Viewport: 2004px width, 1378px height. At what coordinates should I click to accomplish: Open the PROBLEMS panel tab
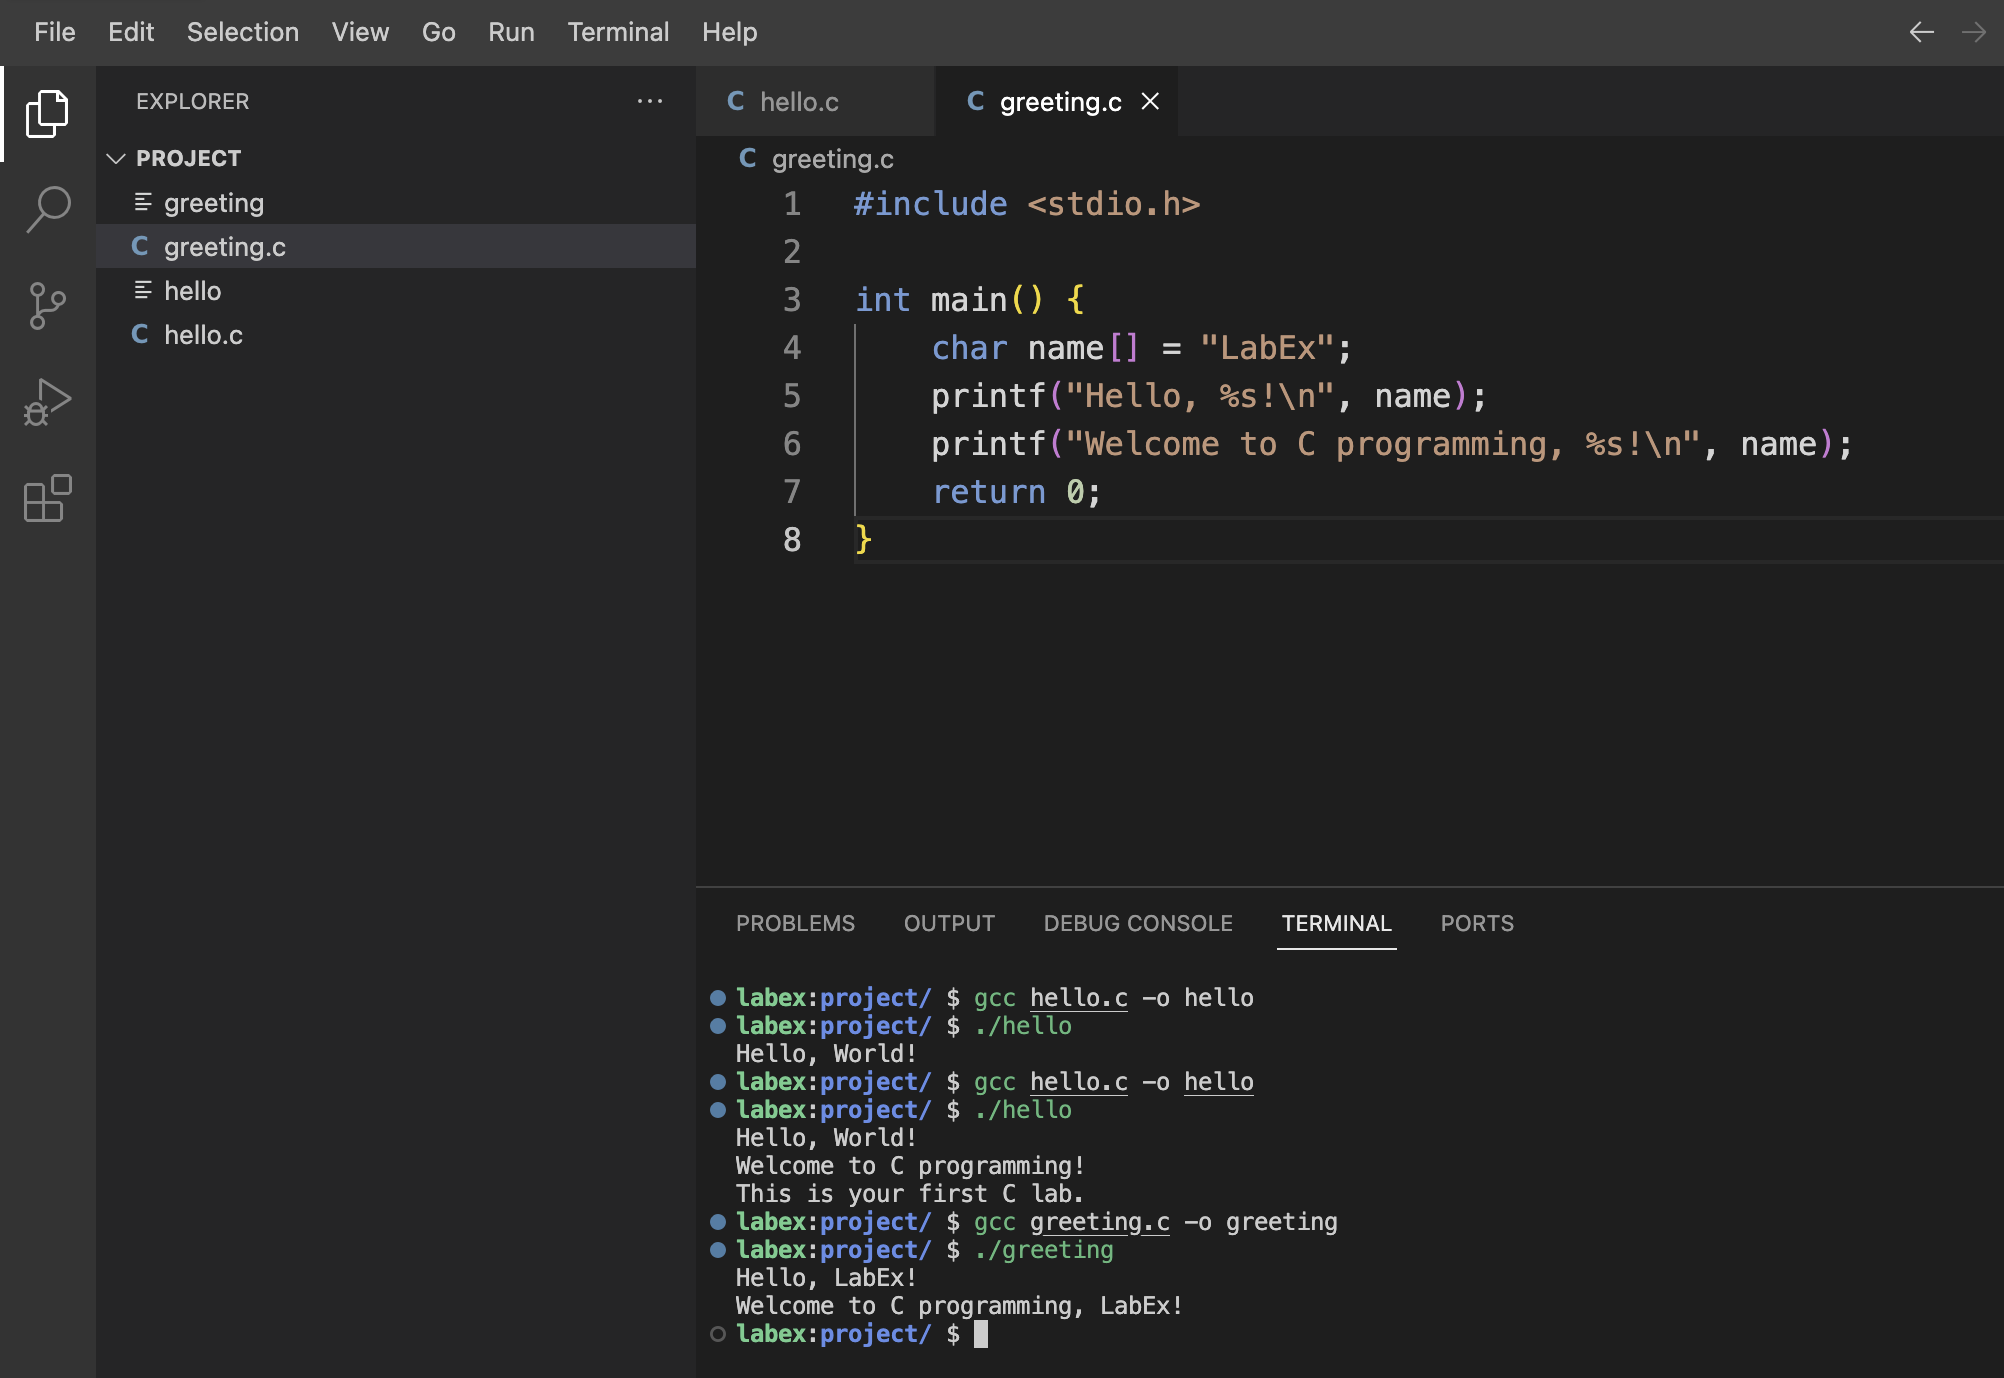(795, 923)
